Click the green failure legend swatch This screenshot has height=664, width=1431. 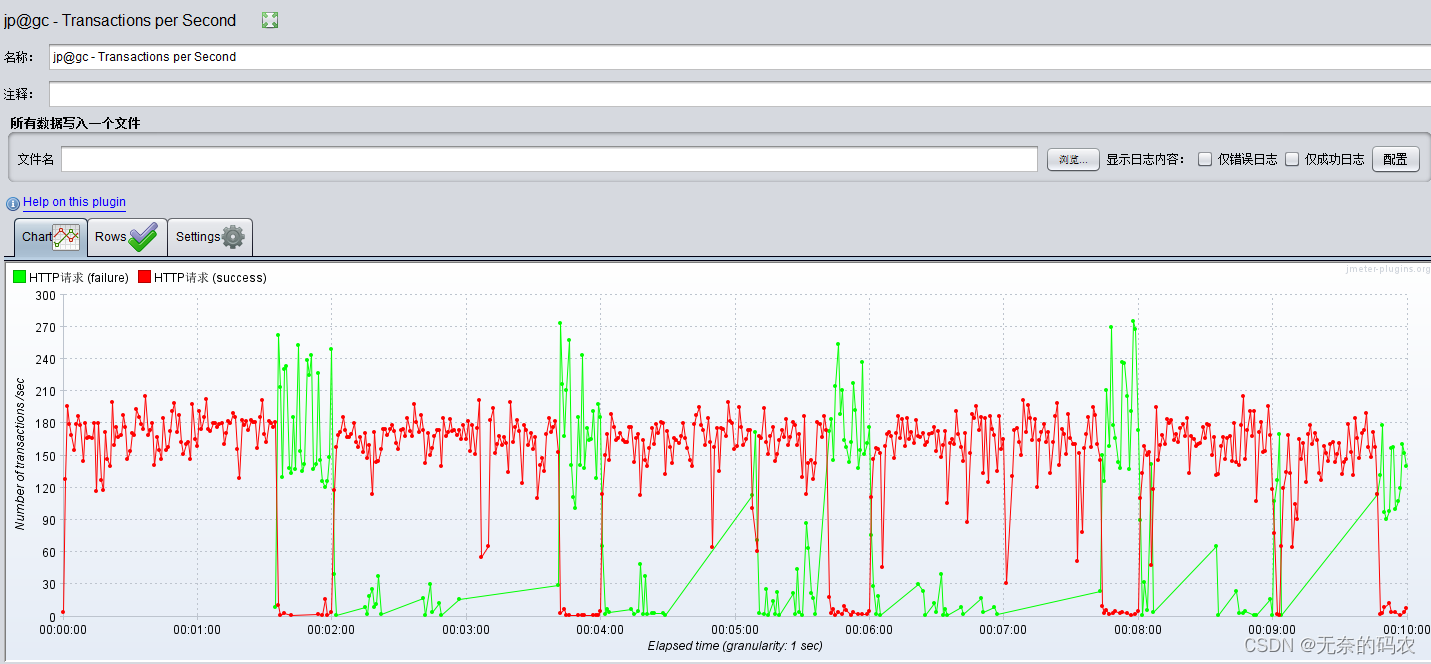[19, 277]
